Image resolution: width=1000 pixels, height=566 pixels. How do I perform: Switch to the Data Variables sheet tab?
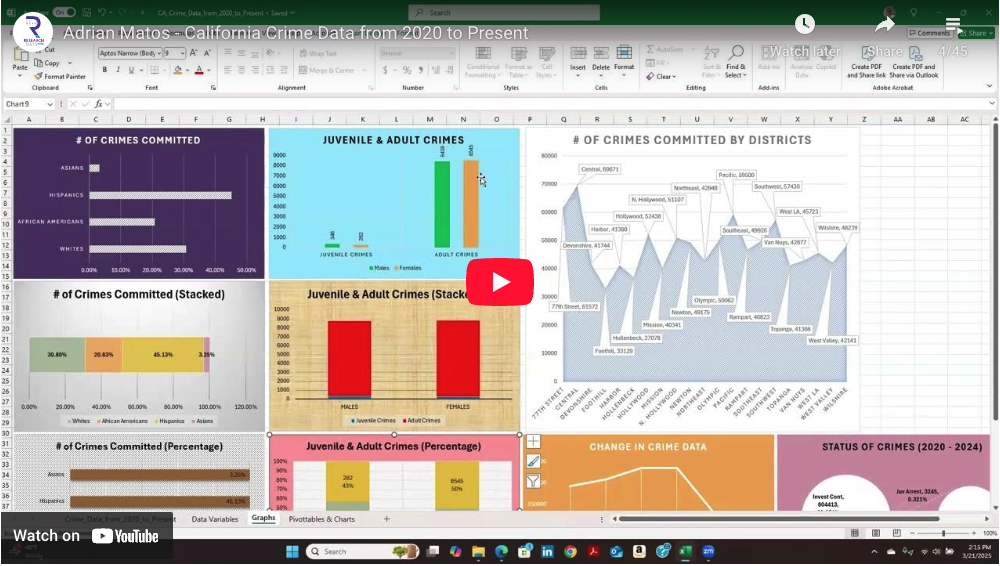pyautogui.click(x=215, y=519)
